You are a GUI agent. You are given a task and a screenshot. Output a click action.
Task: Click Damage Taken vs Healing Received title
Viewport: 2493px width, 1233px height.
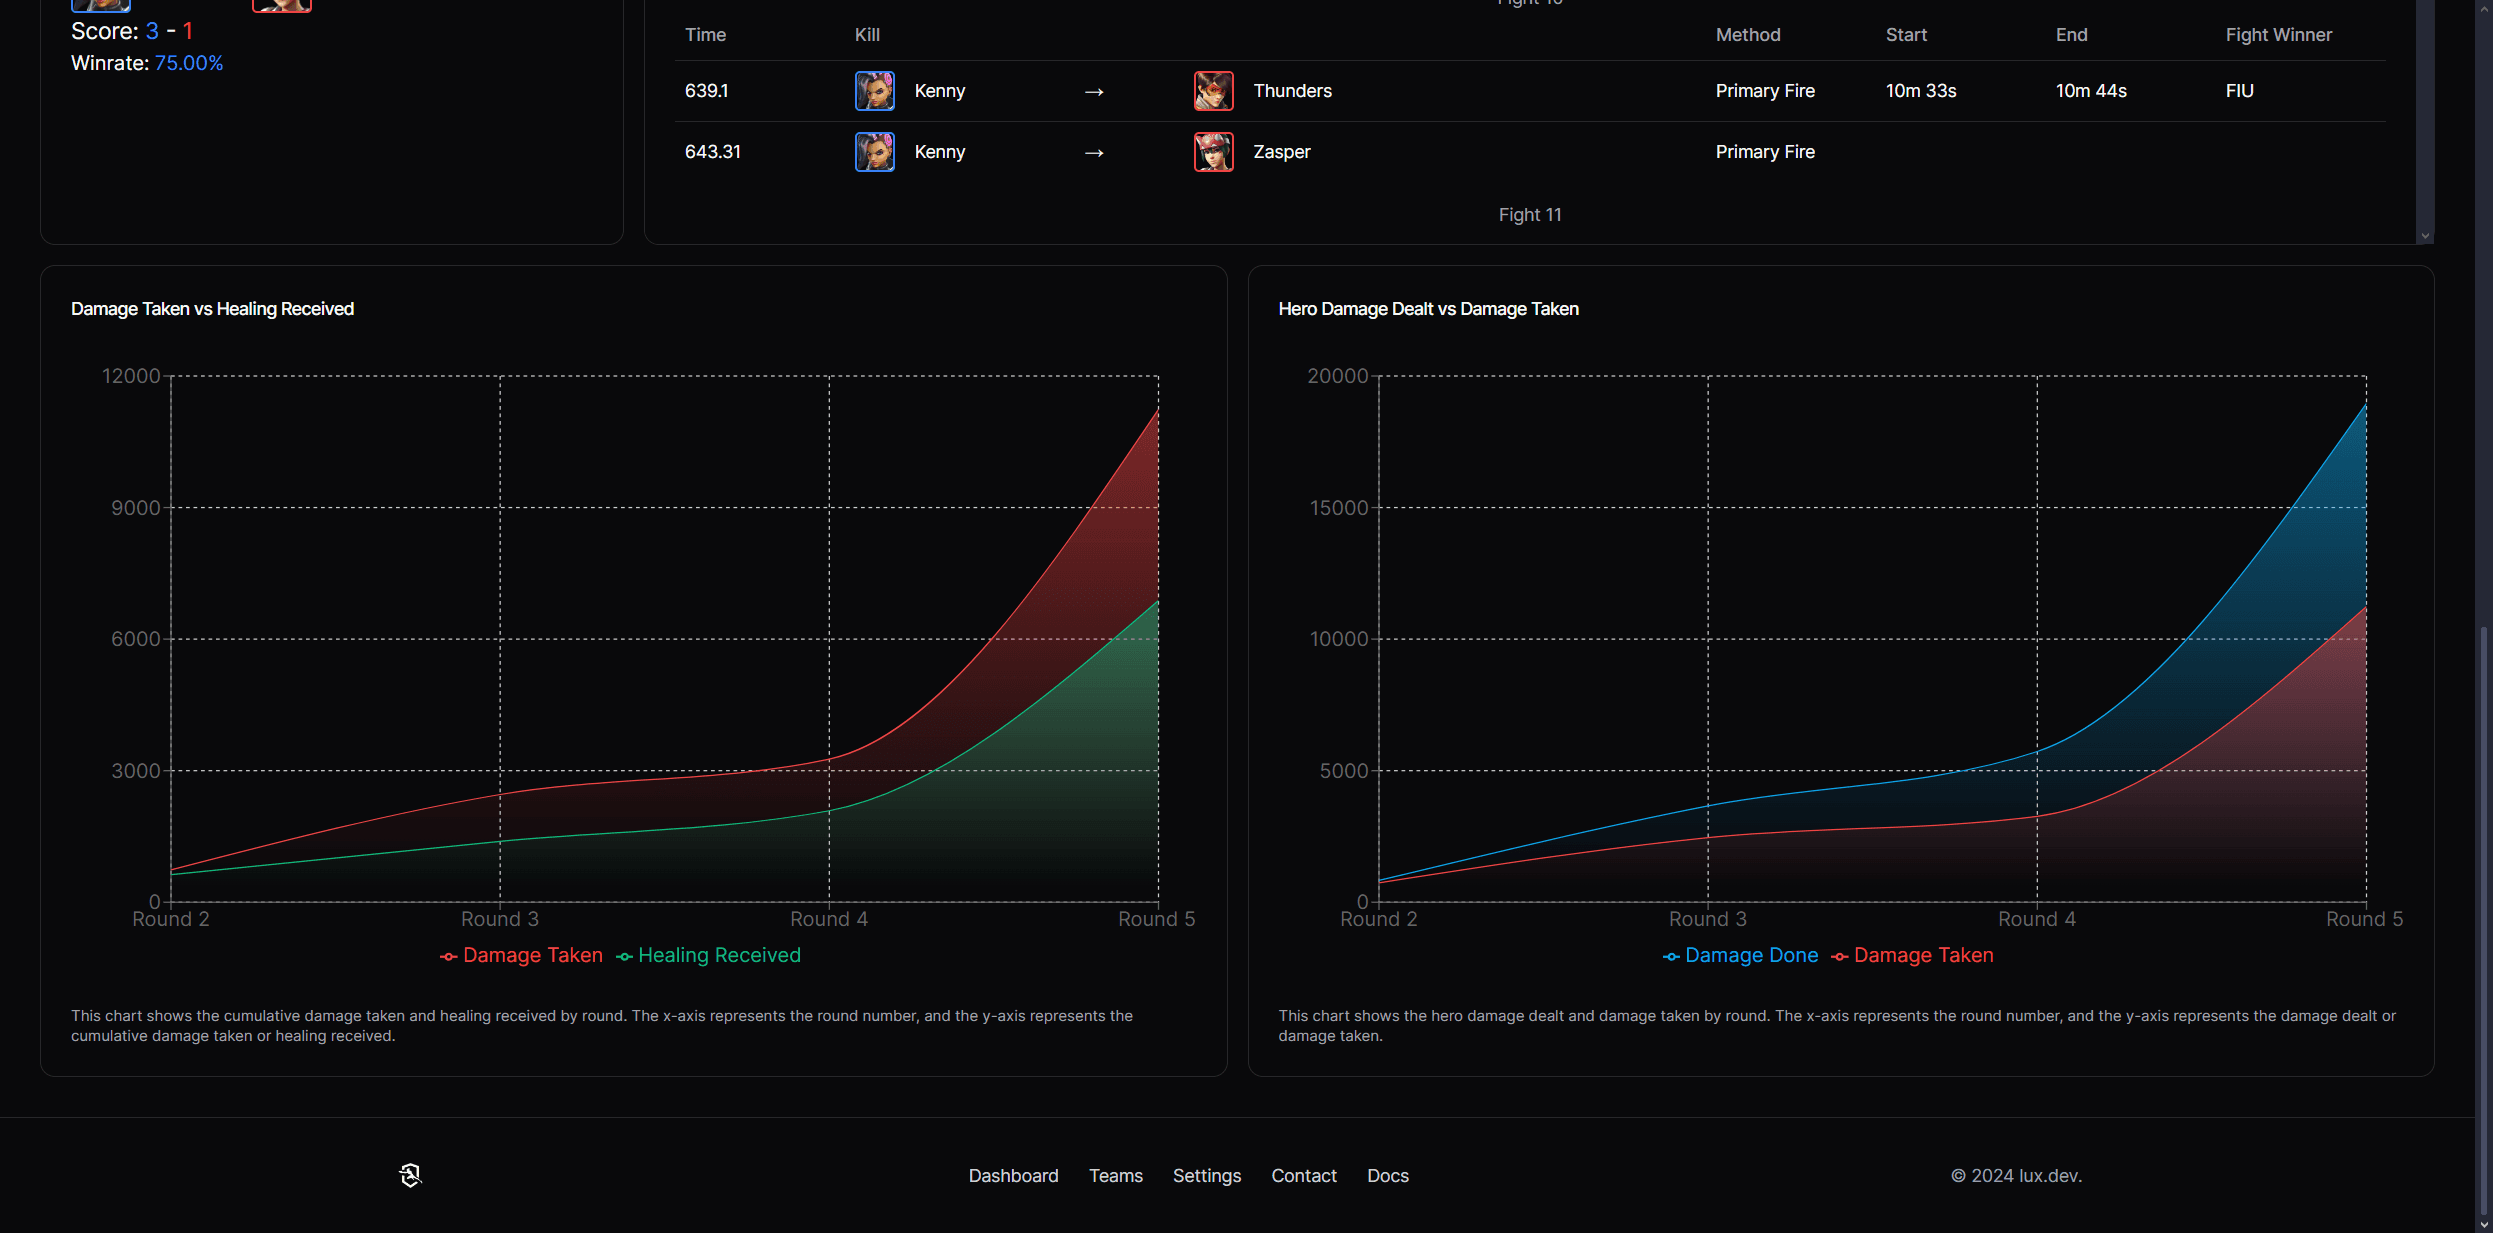pyautogui.click(x=212, y=309)
